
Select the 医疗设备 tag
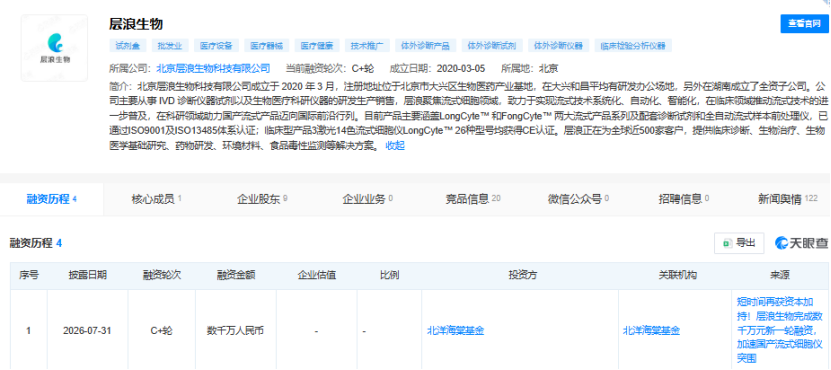216,46
